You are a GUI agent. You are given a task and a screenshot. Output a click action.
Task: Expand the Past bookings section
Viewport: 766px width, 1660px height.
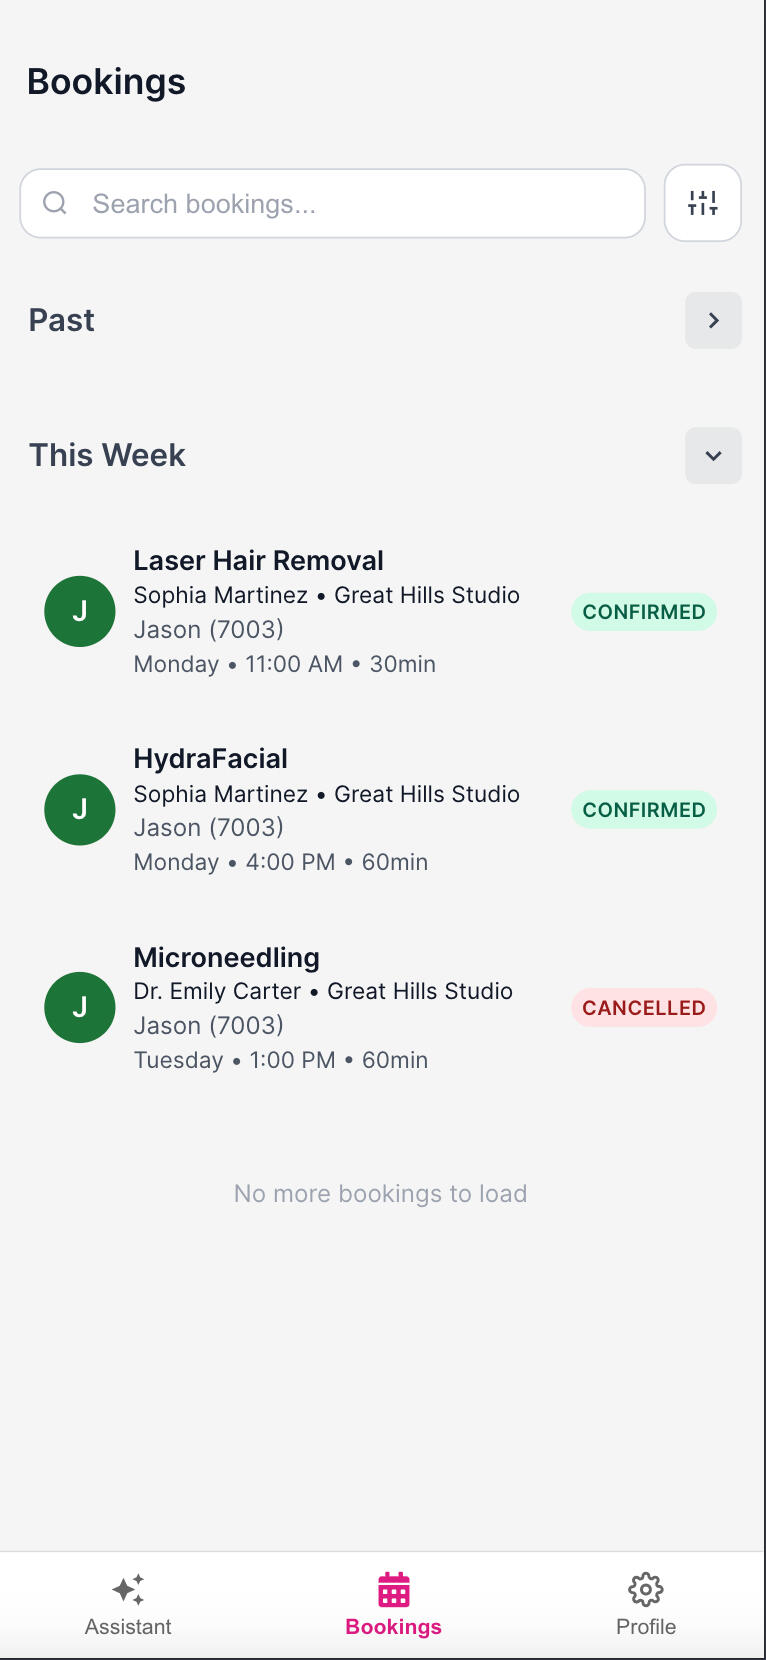[713, 320]
